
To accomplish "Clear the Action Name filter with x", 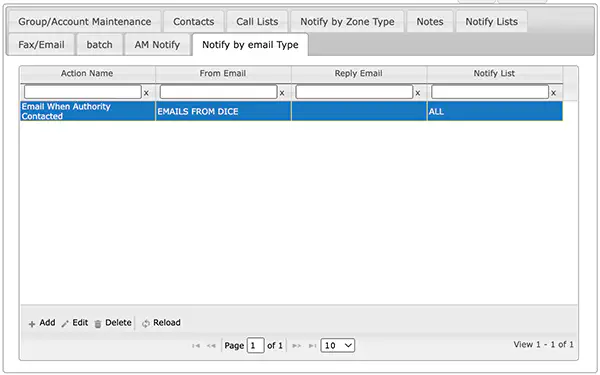I will [x=146, y=93].
